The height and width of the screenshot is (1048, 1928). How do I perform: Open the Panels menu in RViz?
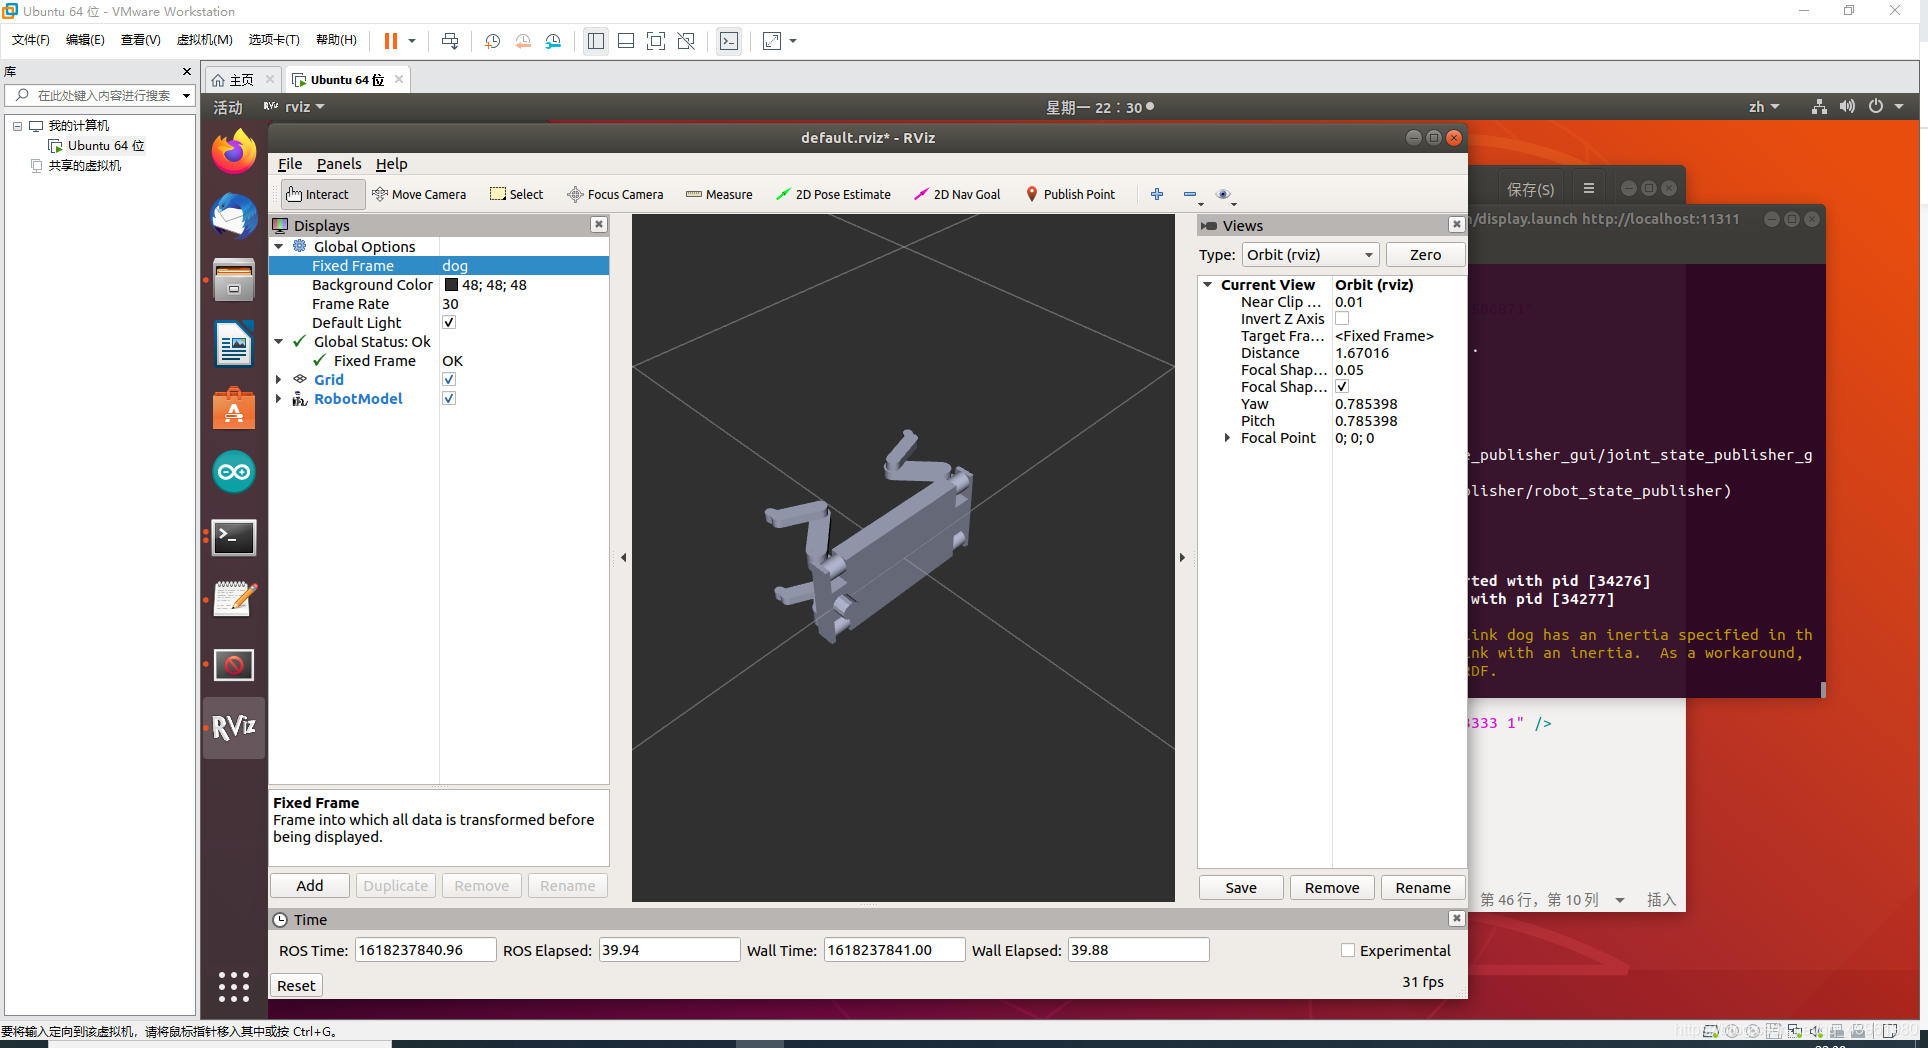(x=339, y=164)
